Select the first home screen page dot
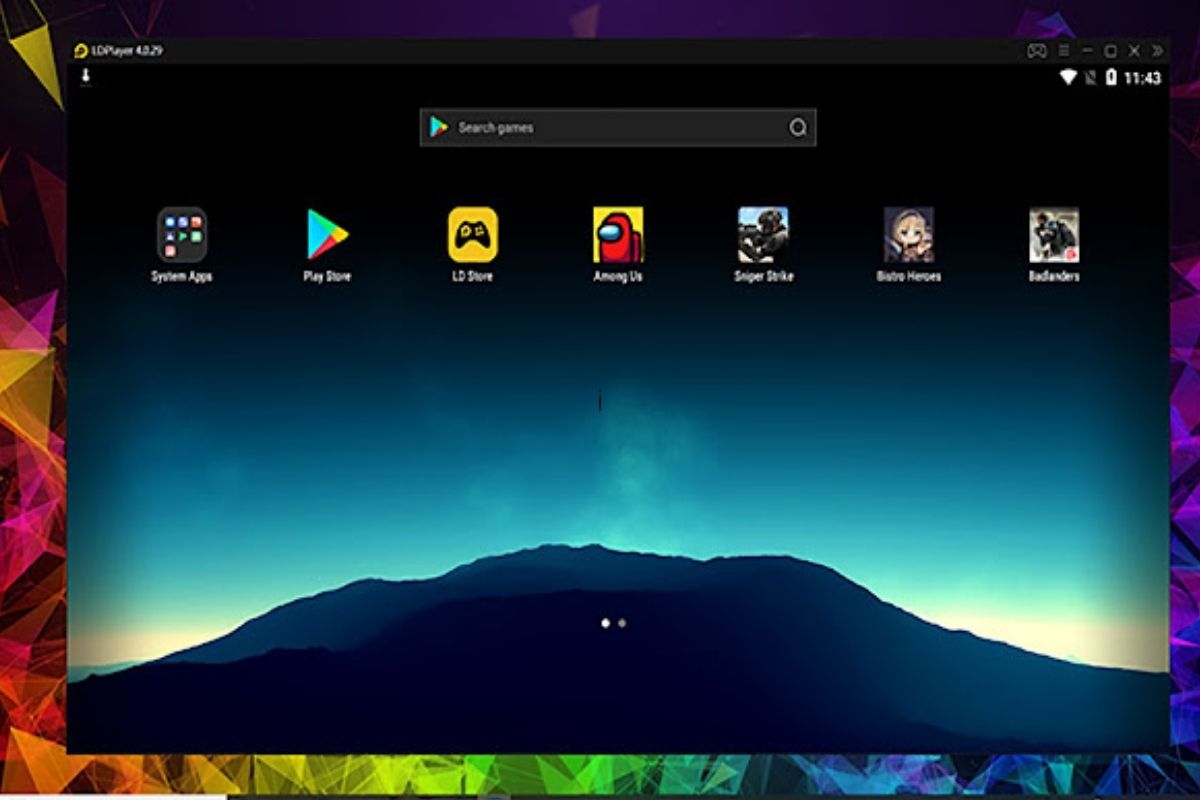 pos(605,623)
